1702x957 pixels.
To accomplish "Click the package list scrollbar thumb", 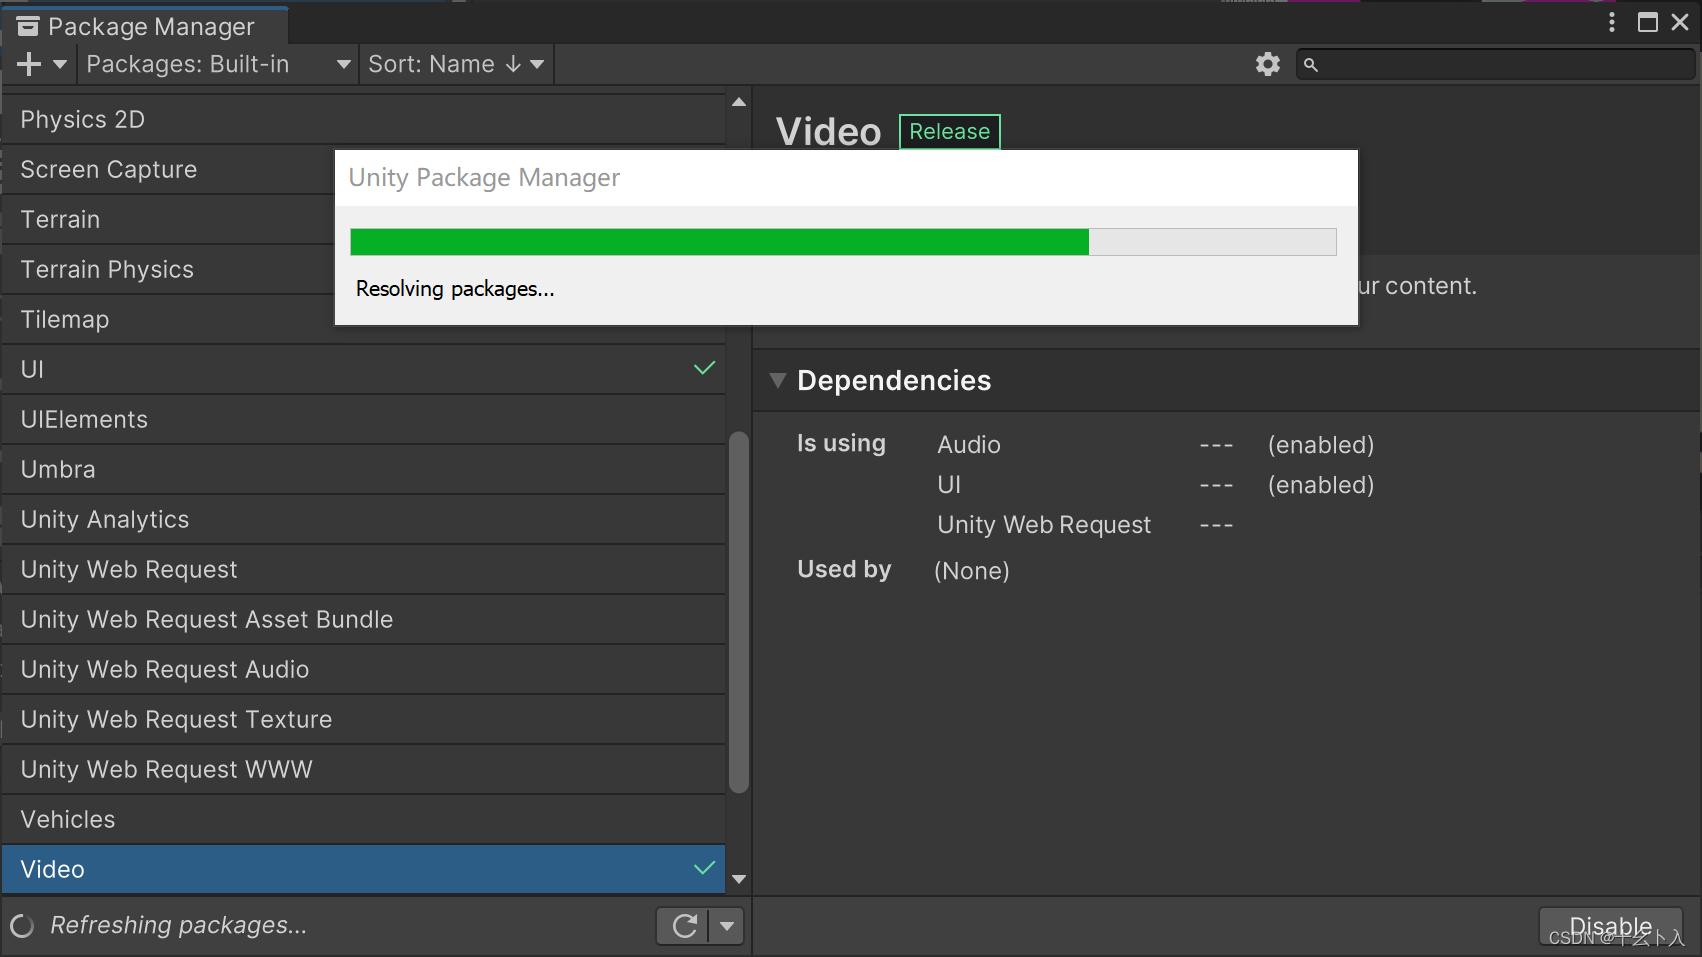I will [x=739, y=612].
